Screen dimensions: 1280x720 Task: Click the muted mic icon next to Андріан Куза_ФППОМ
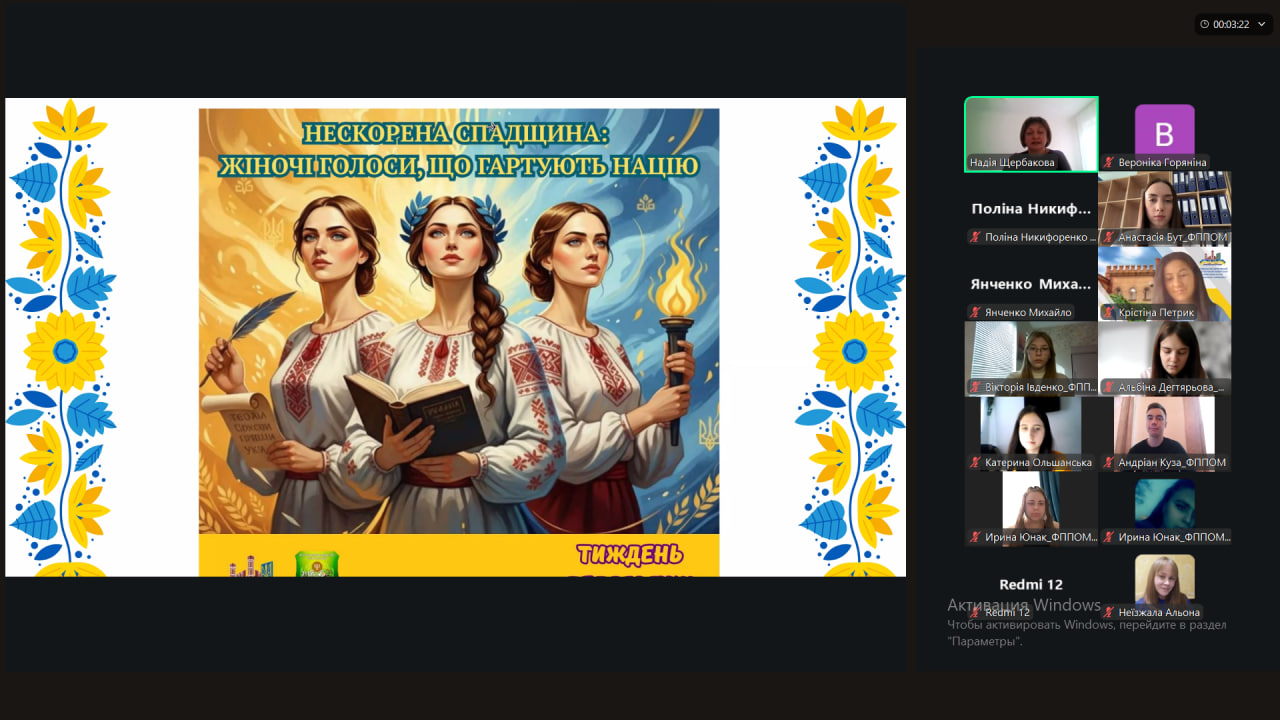(1108, 462)
